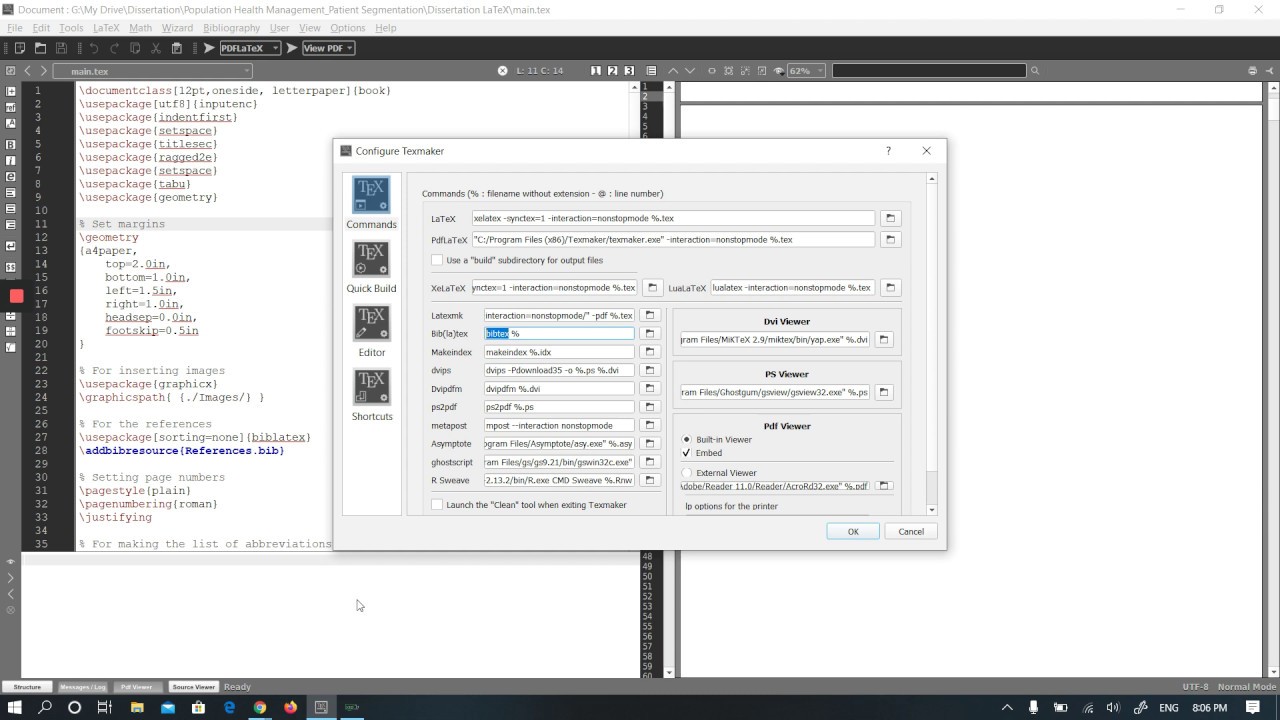Jump to bookmark 3

tap(628, 71)
